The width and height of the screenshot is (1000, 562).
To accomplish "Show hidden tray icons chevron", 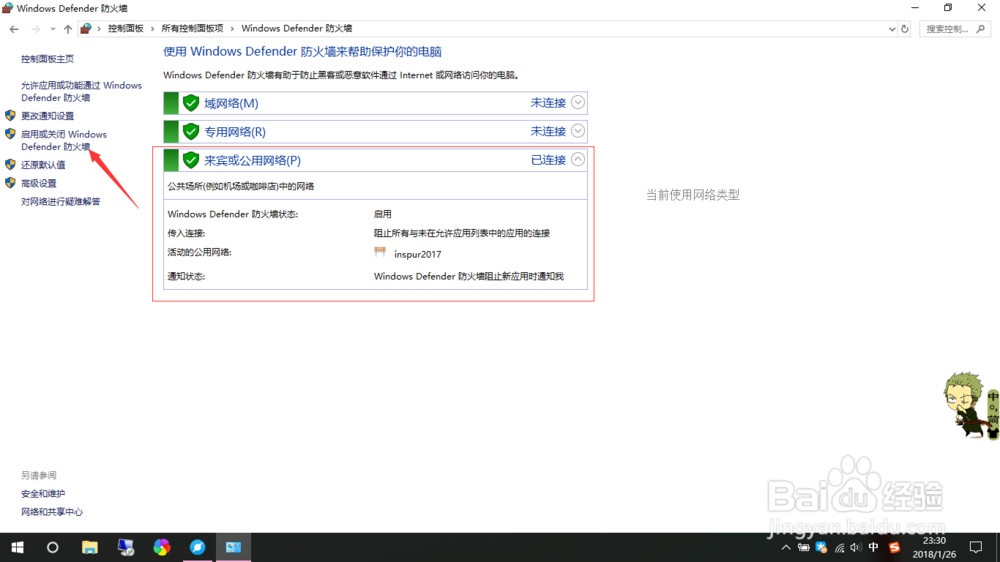I will click(x=786, y=547).
